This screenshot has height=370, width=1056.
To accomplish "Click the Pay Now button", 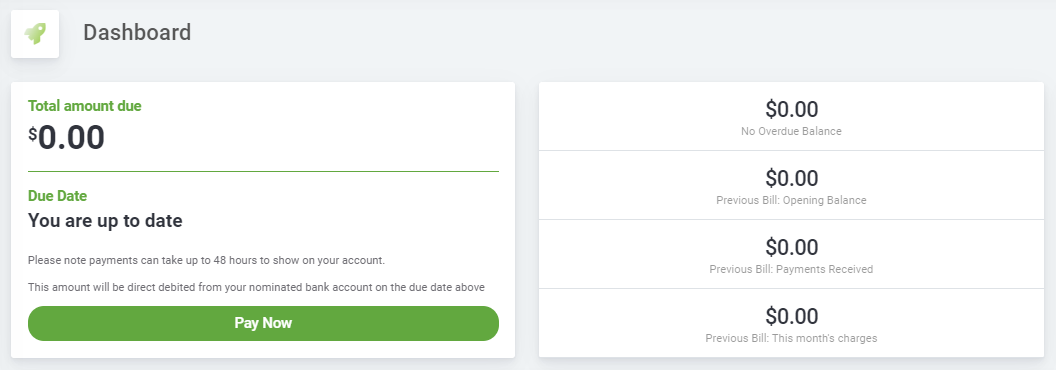I will click(263, 323).
